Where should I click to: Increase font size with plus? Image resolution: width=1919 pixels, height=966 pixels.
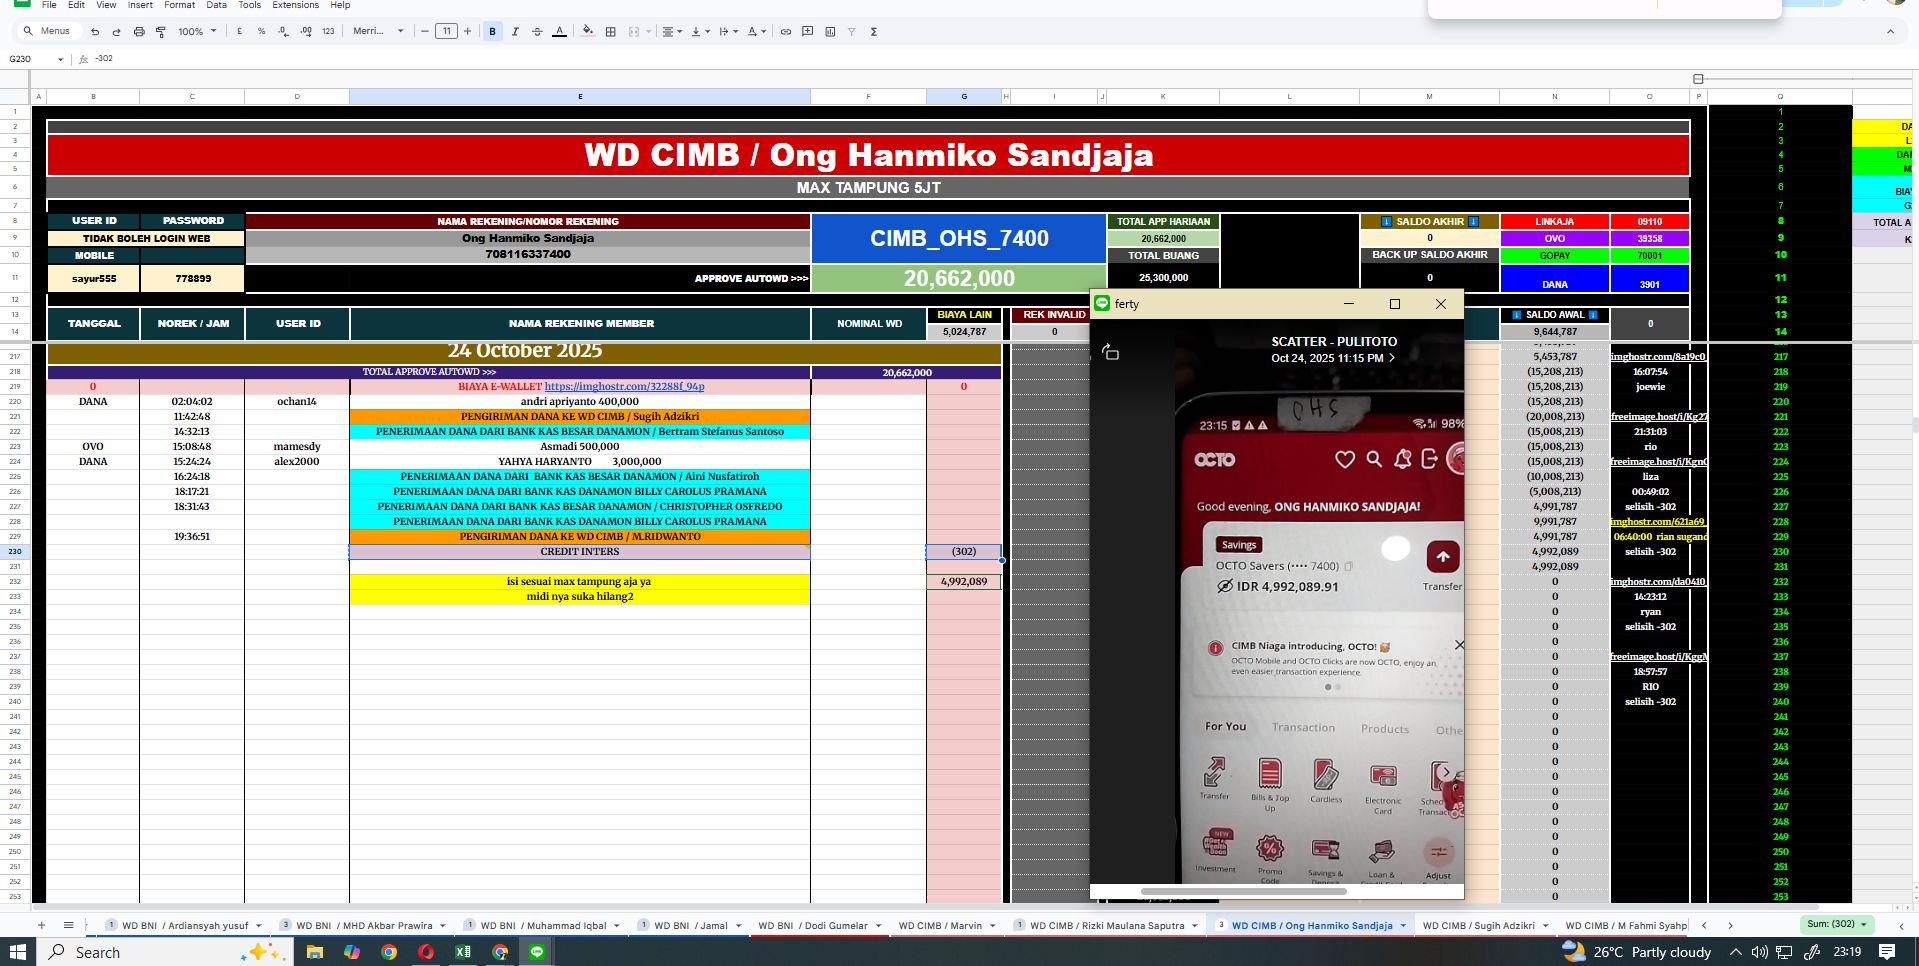[x=467, y=32]
